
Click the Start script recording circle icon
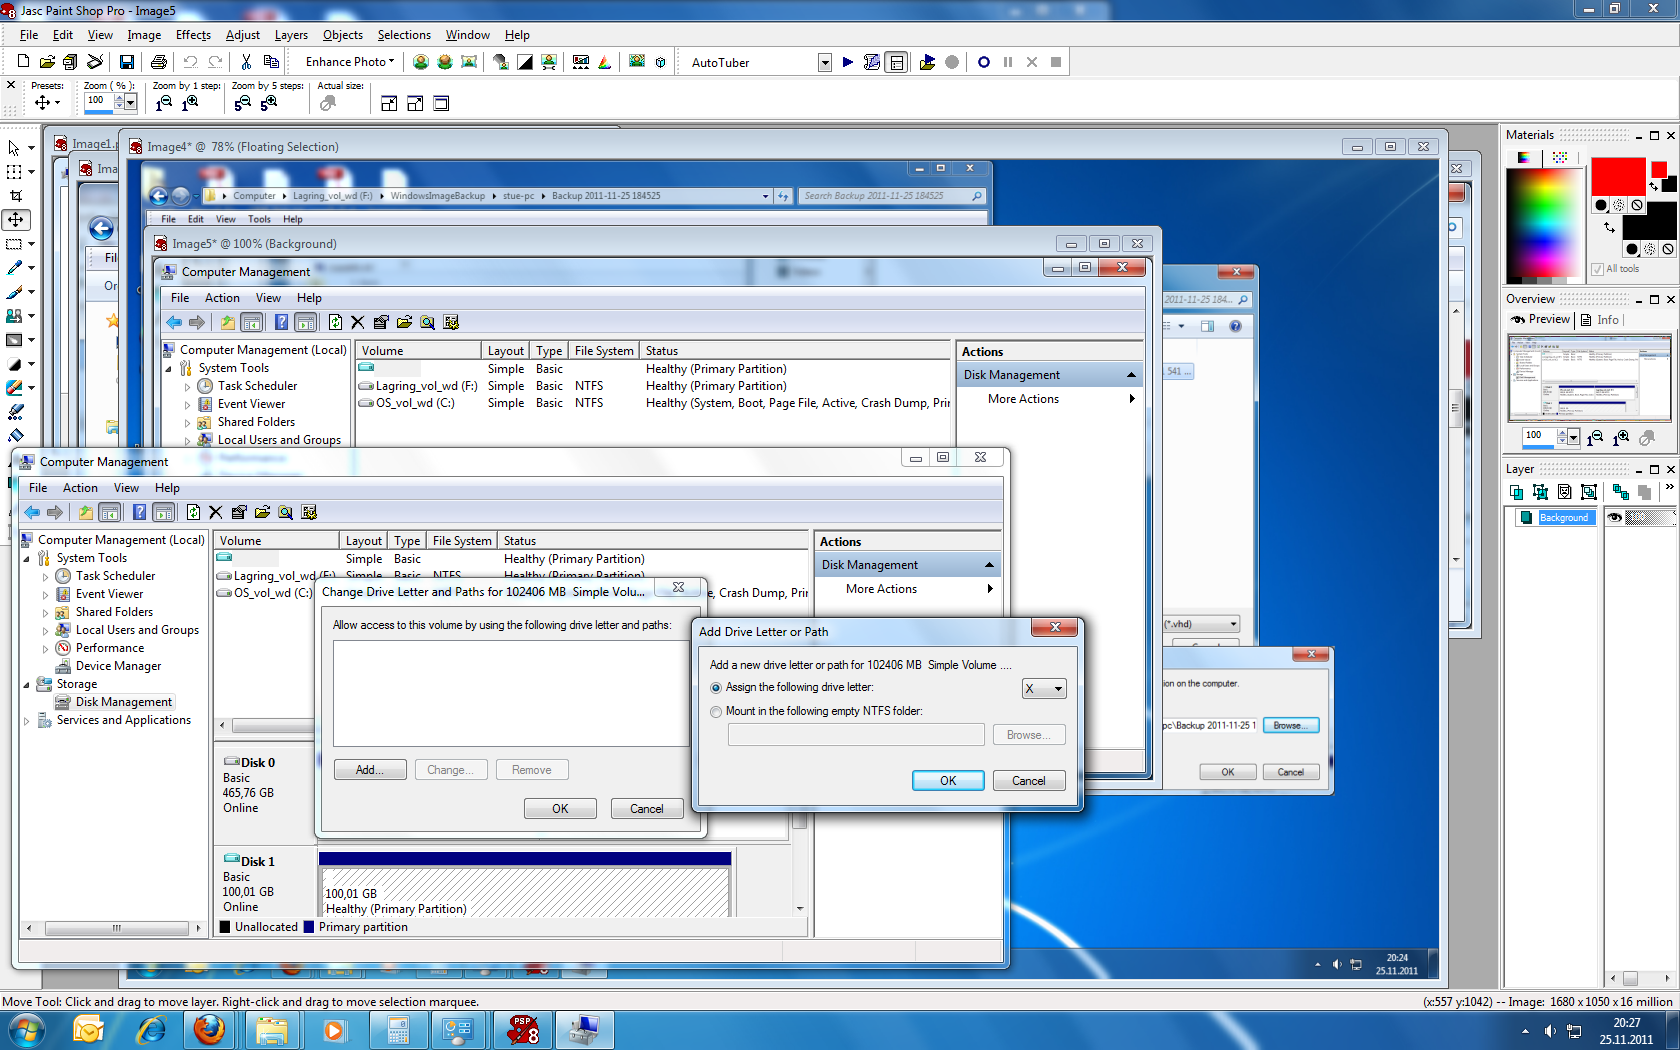coord(984,62)
